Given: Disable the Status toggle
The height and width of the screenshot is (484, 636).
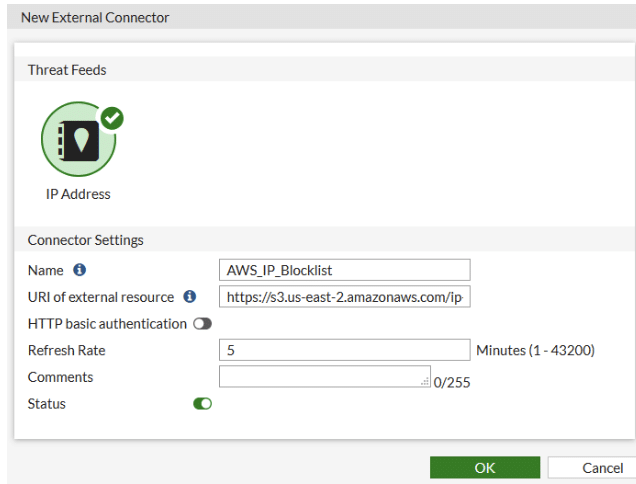Looking at the screenshot, I should point(202,404).
